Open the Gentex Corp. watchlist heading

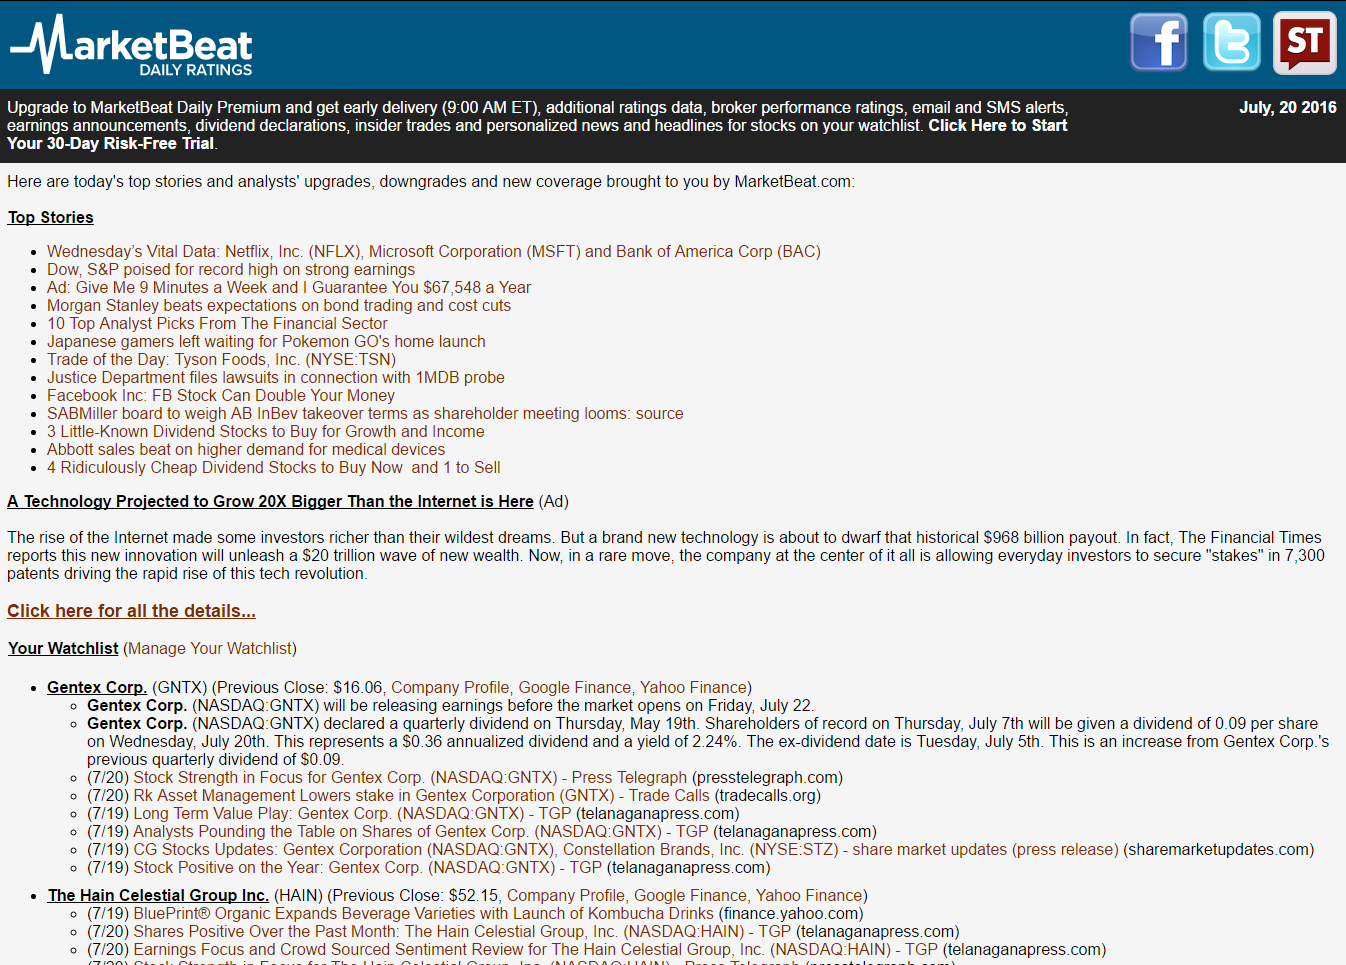(x=97, y=688)
